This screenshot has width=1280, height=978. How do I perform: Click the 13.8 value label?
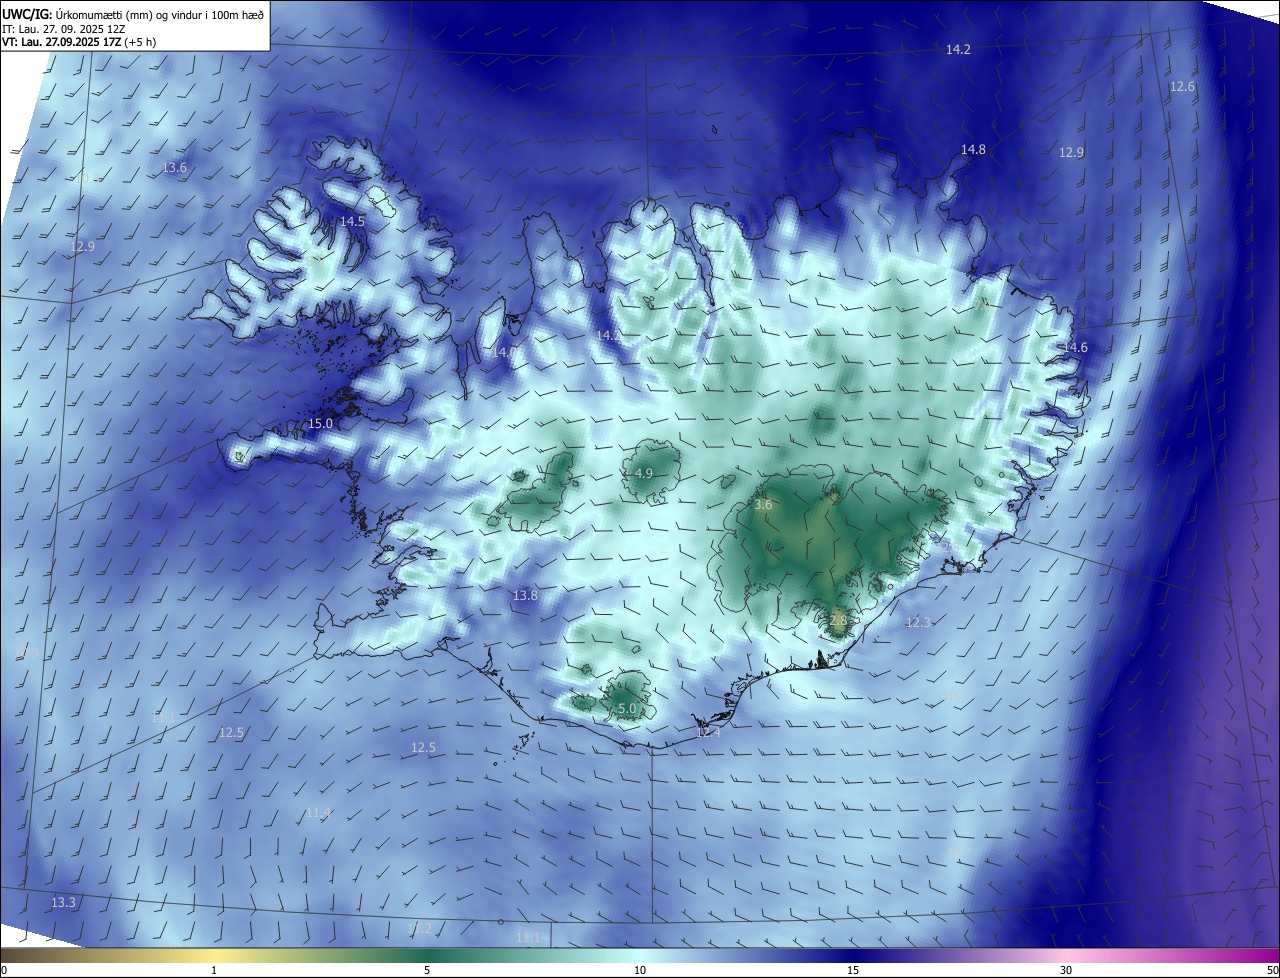click(525, 595)
